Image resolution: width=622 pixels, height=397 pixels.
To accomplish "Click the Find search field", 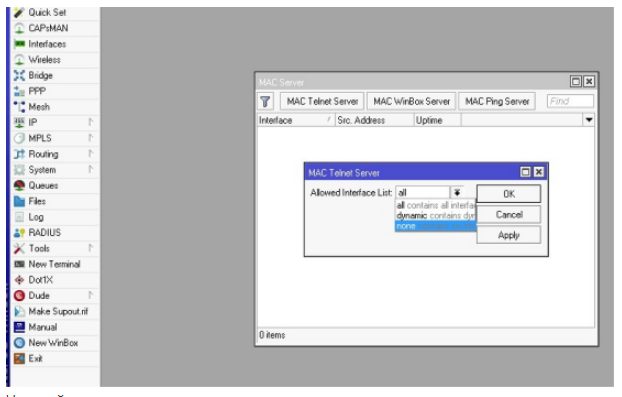I will click(x=570, y=102).
